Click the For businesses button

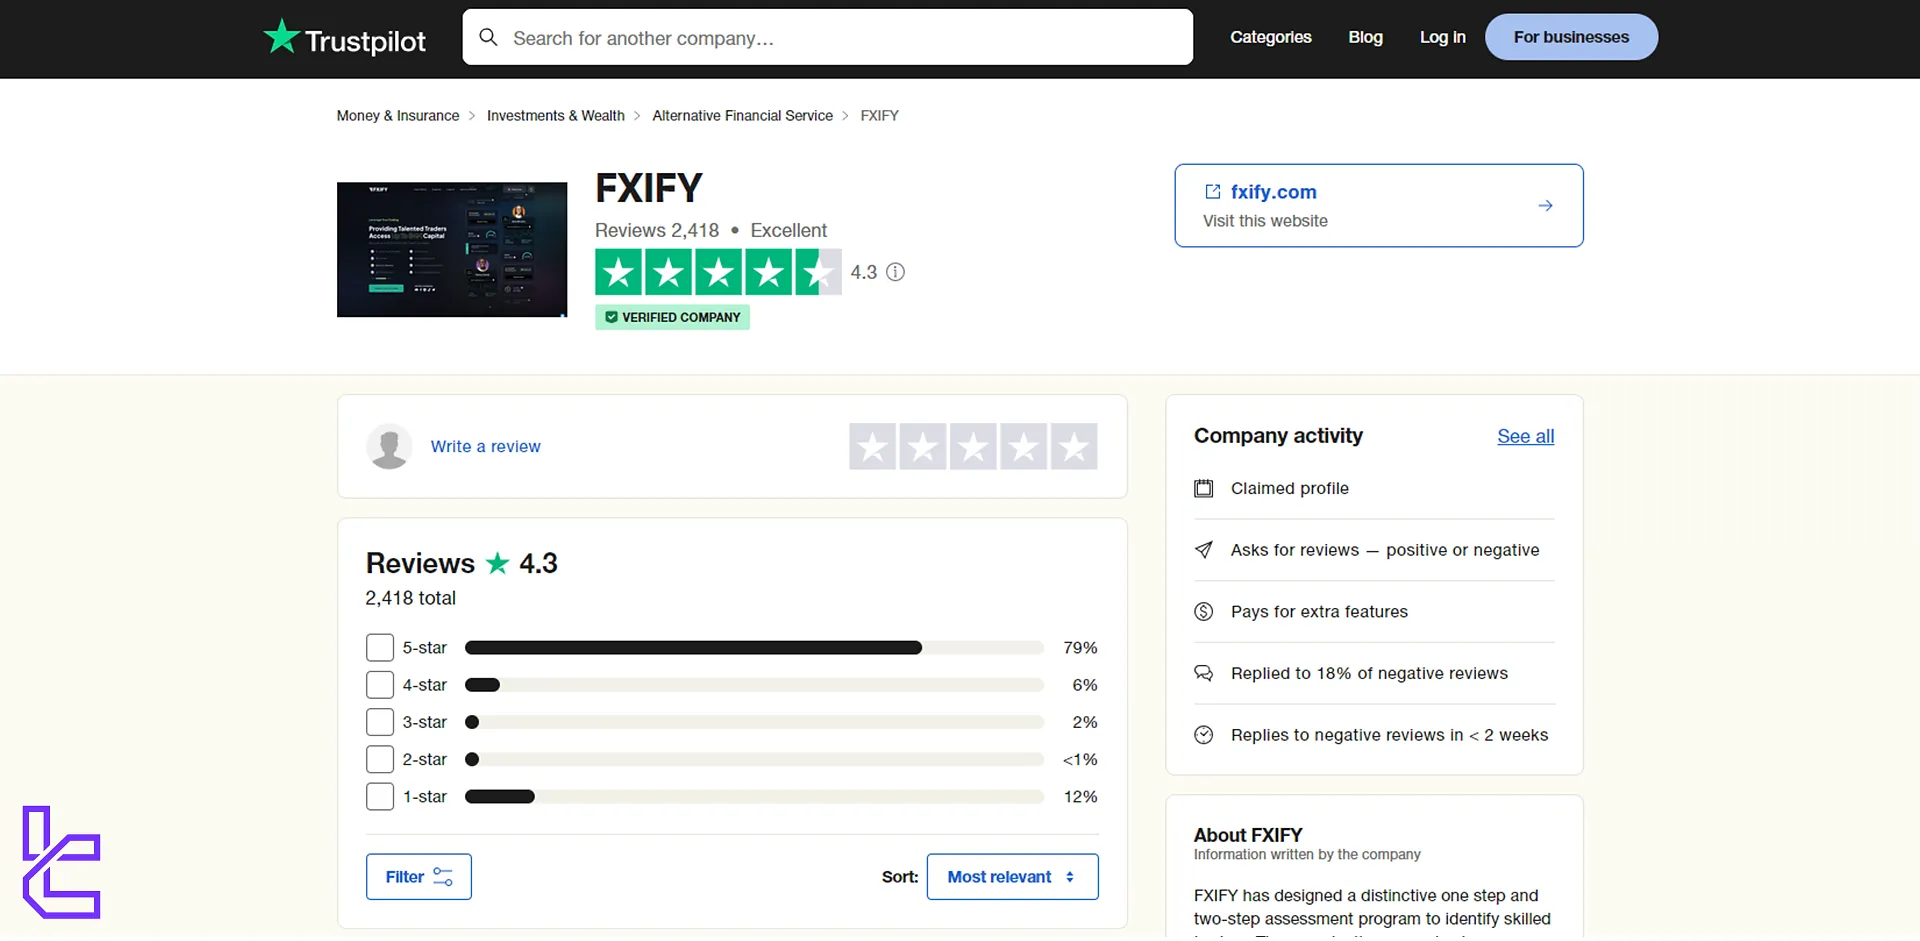click(1571, 36)
